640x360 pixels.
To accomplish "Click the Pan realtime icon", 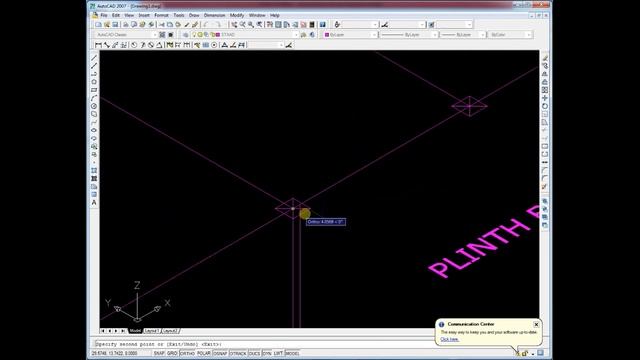I will pos(234,25).
